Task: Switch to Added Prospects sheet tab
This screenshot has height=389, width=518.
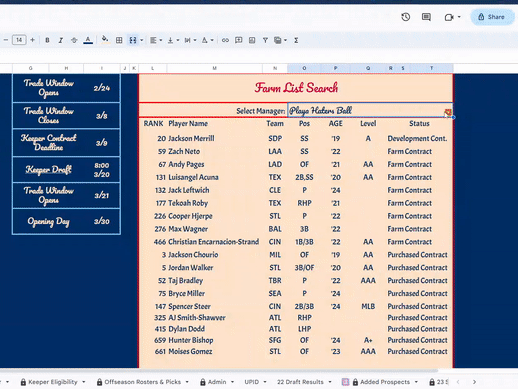Action: point(385,382)
